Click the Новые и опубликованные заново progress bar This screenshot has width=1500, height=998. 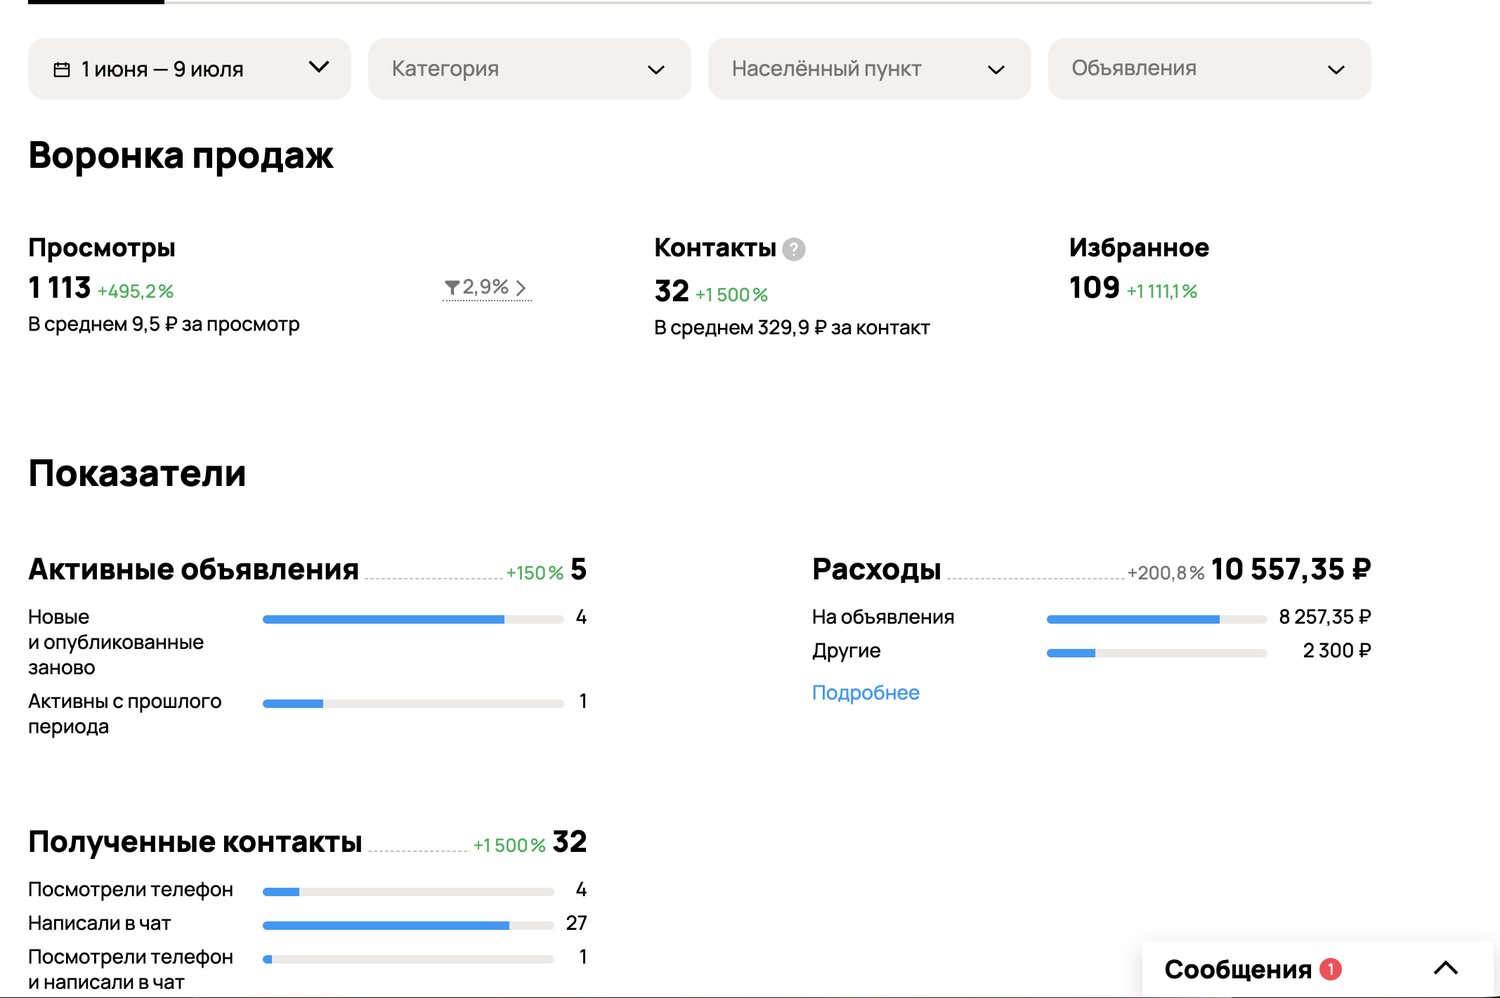point(414,619)
